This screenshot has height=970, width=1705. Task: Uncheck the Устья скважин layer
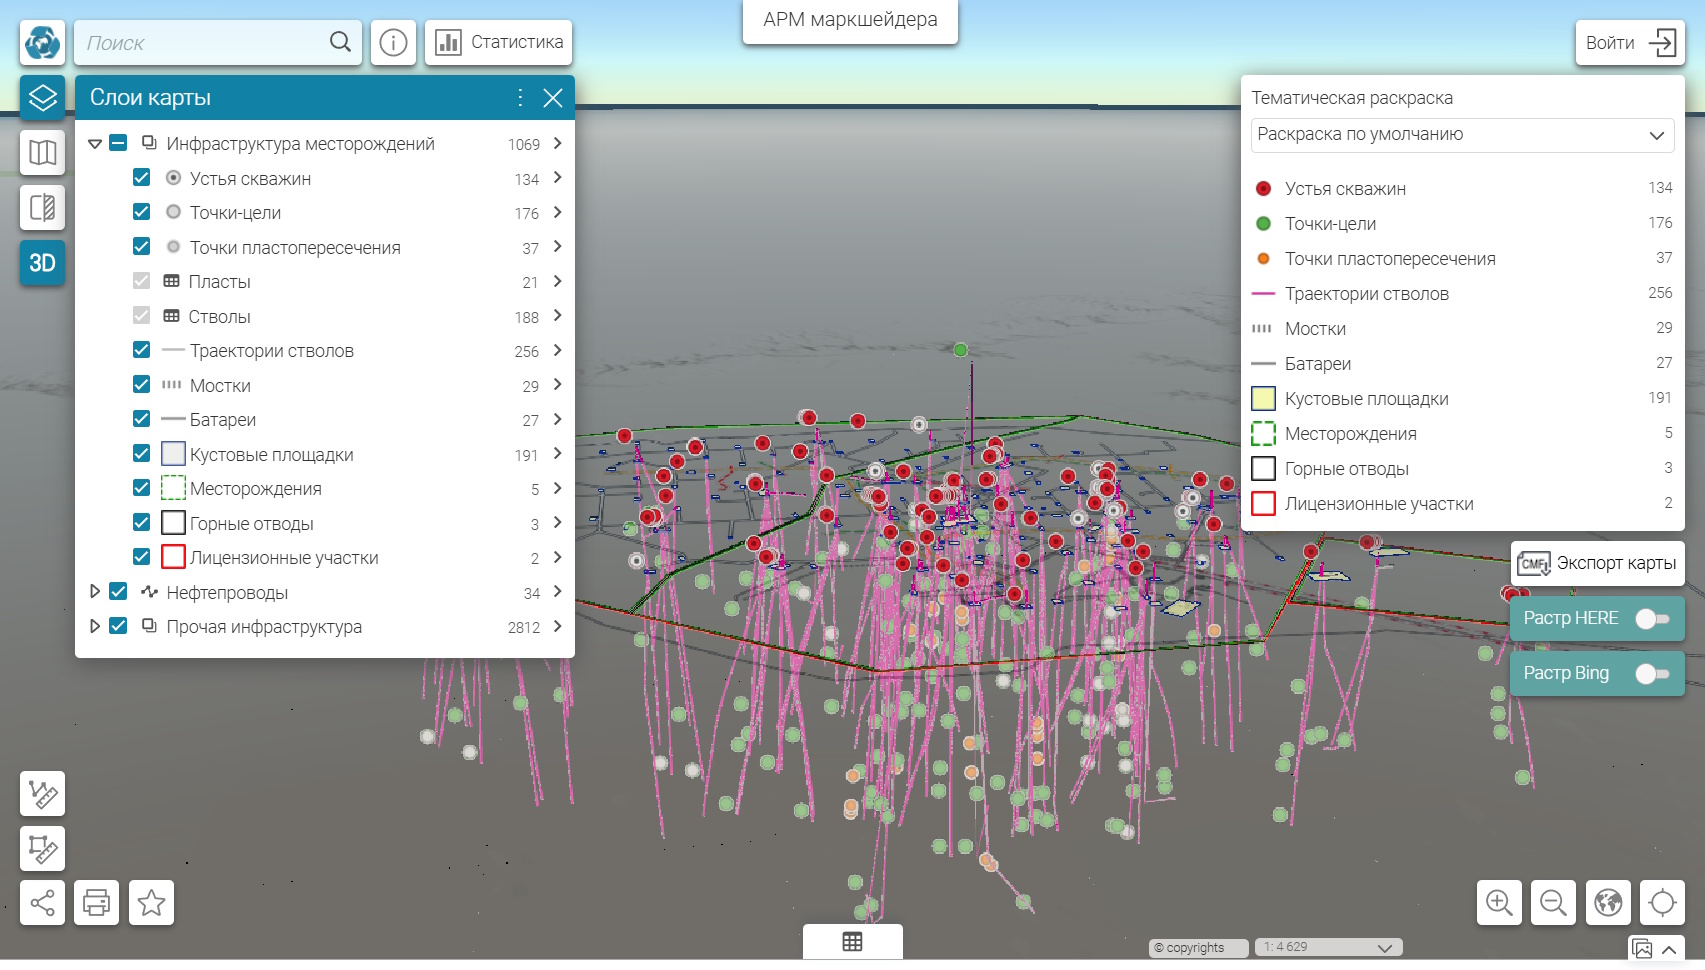click(142, 178)
